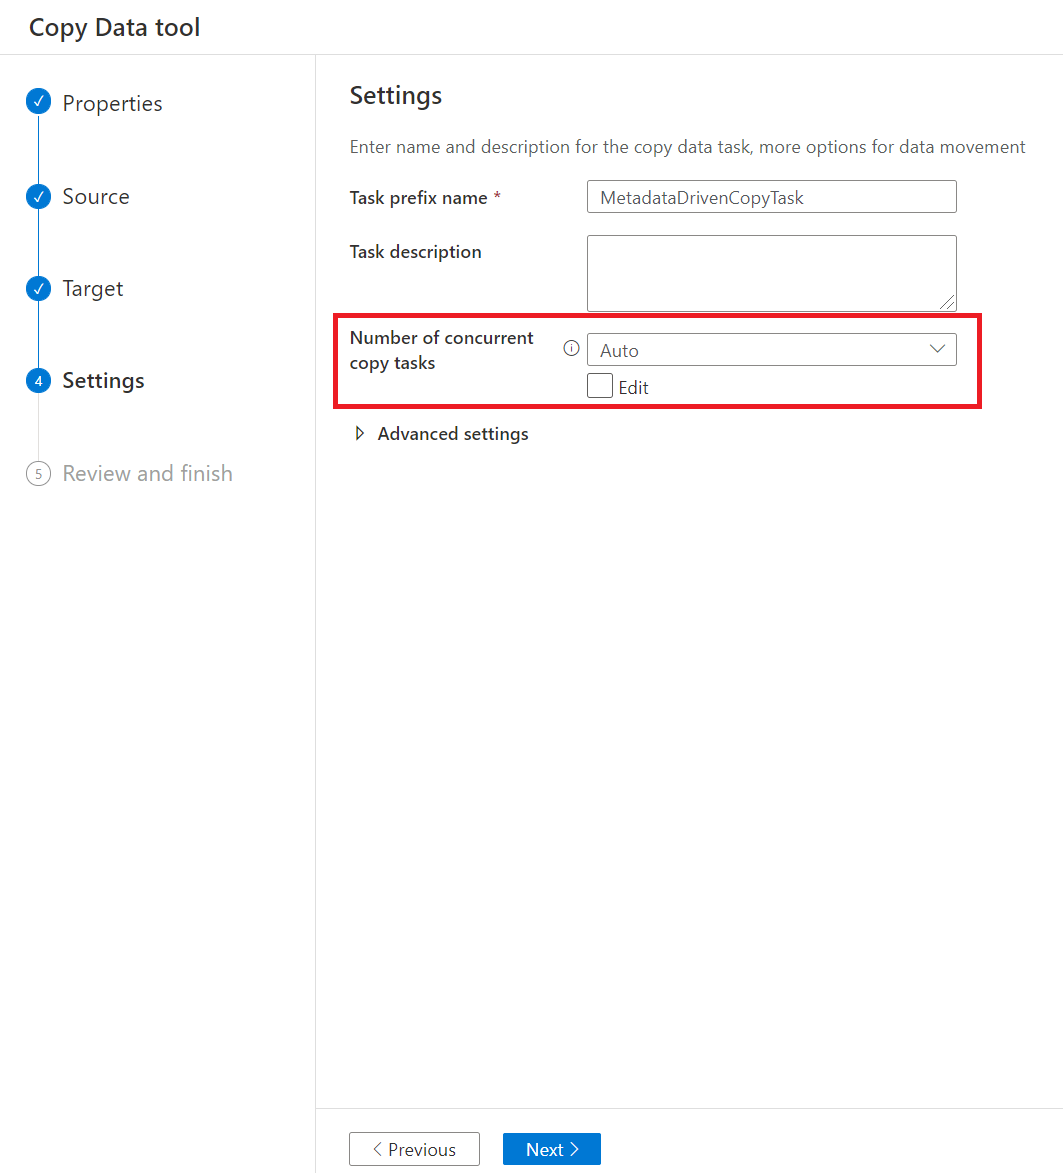The width and height of the screenshot is (1063, 1173).
Task: Click the numbered Settings step circle
Action: click(x=37, y=380)
